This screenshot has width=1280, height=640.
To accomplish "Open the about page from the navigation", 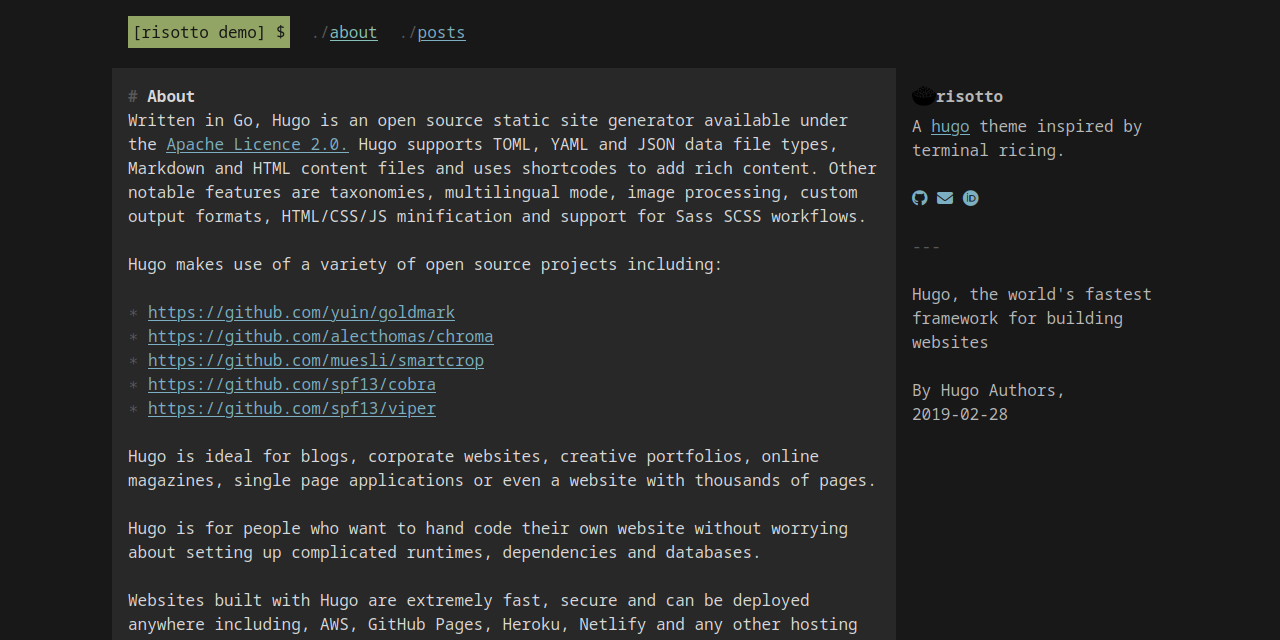I will (x=354, y=32).
